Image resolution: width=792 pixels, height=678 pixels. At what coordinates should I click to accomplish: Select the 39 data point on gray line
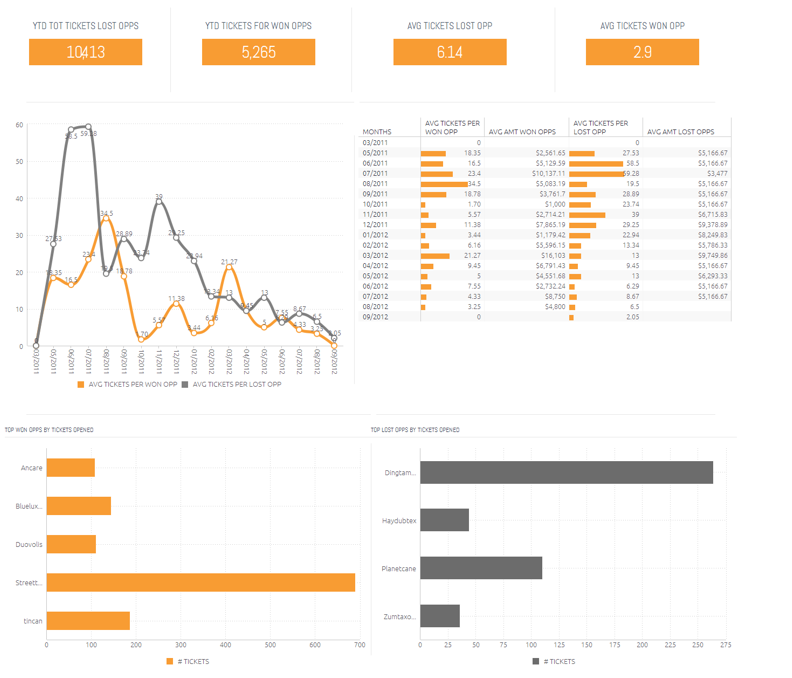159,203
